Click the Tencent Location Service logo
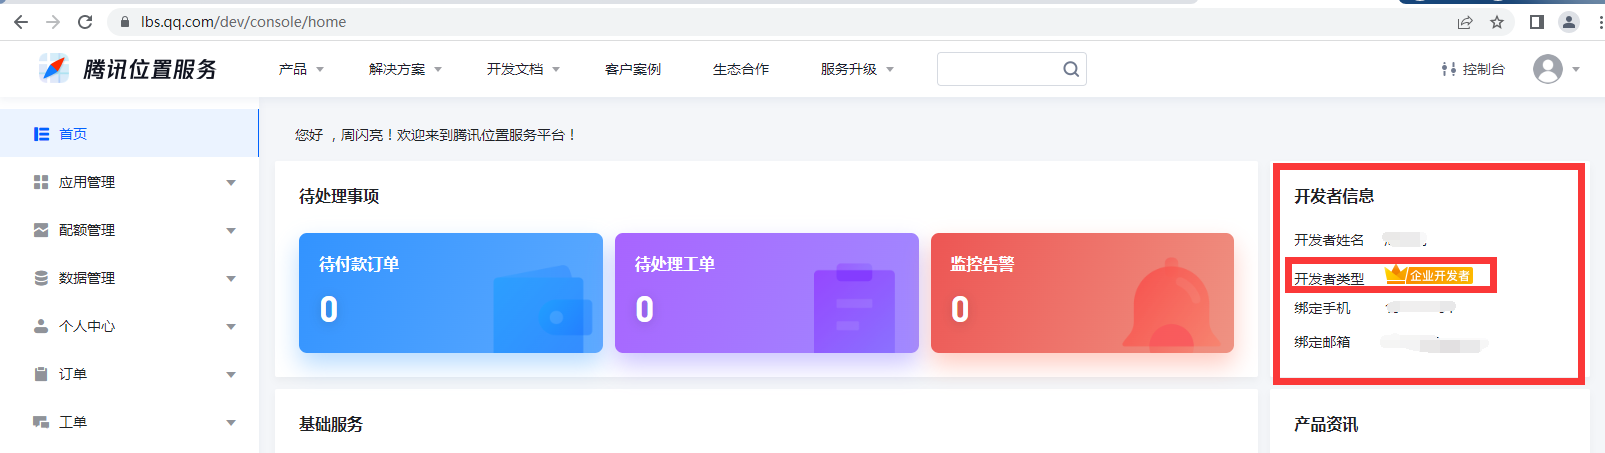 pyautogui.click(x=128, y=69)
